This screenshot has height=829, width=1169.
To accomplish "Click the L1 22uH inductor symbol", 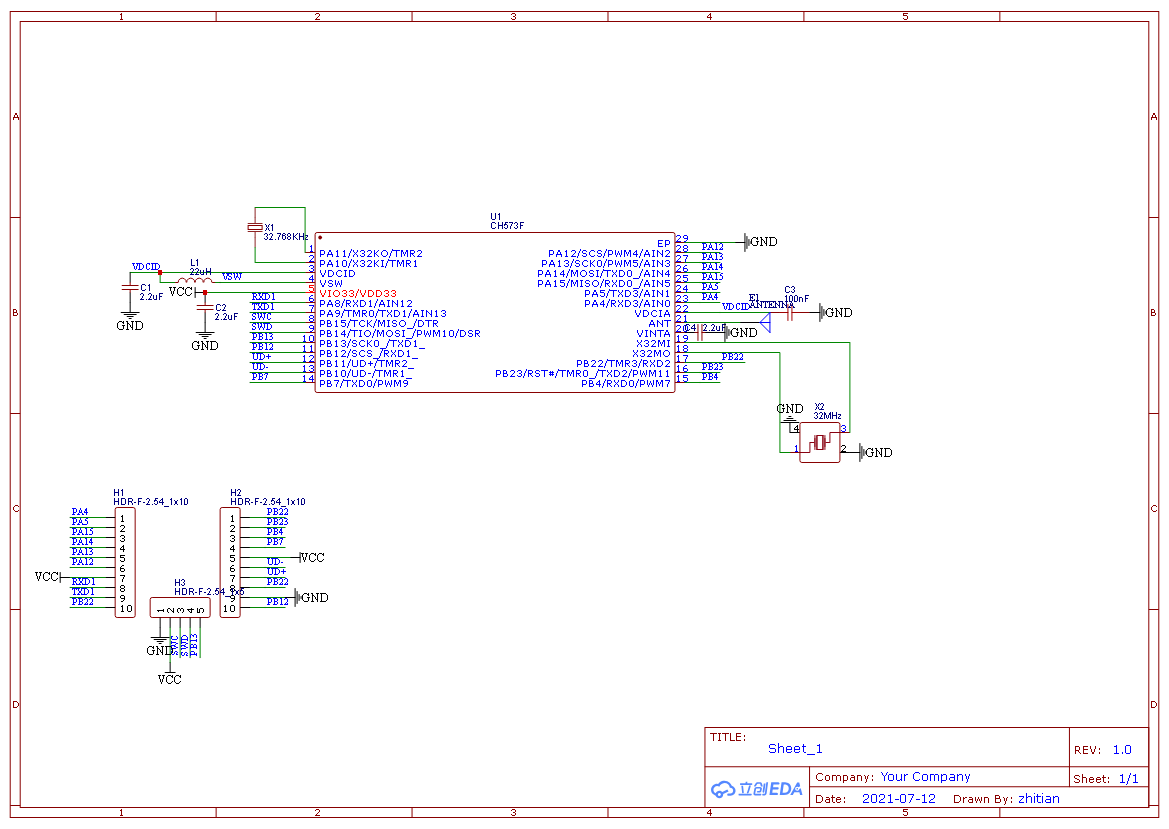I will pyautogui.click(x=194, y=280).
